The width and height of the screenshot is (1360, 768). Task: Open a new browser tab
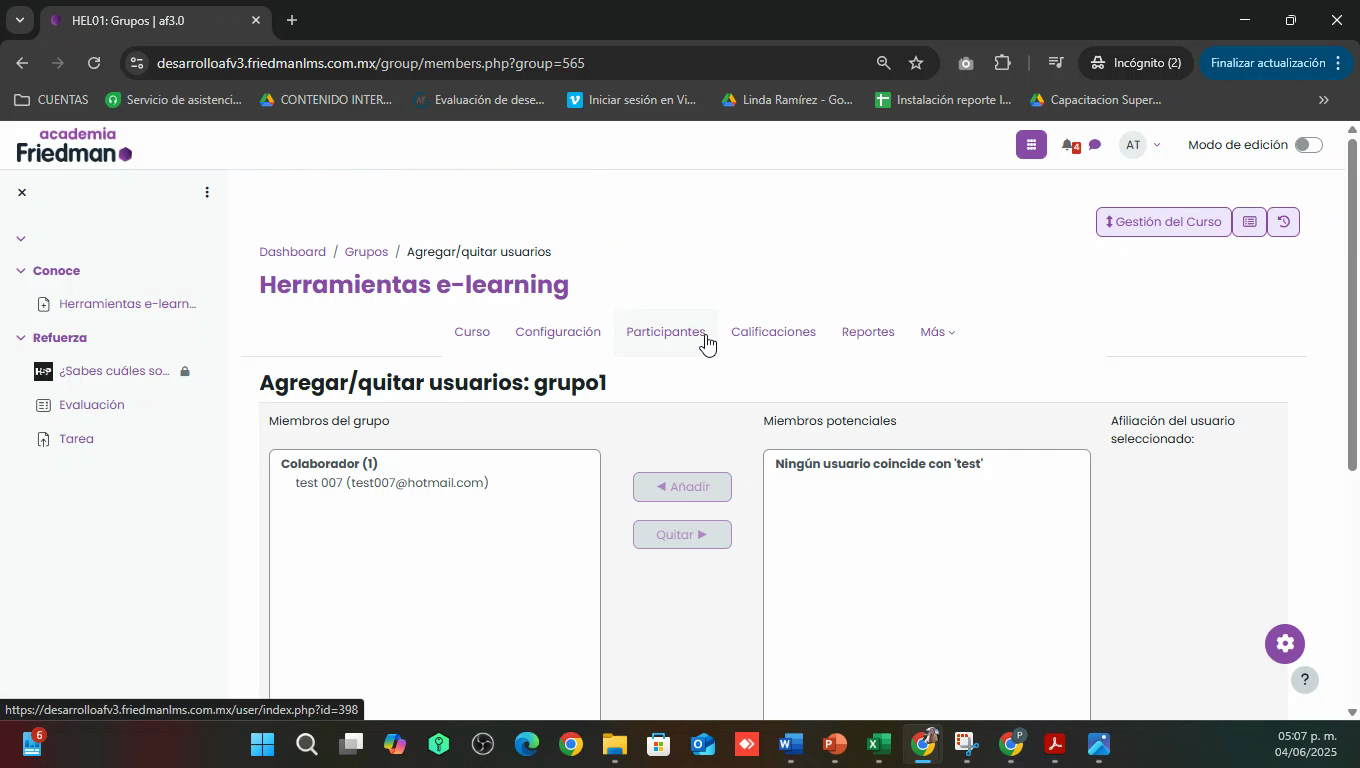(x=291, y=20)
